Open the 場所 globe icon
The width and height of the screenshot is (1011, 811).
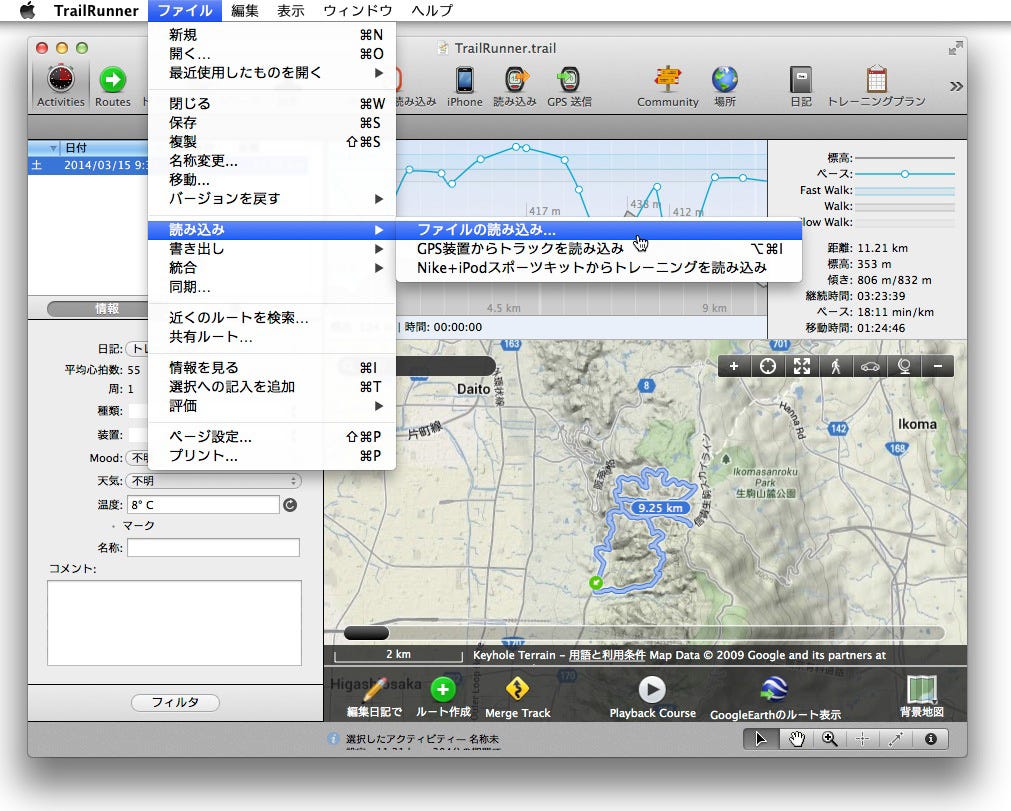click(725, 80)
